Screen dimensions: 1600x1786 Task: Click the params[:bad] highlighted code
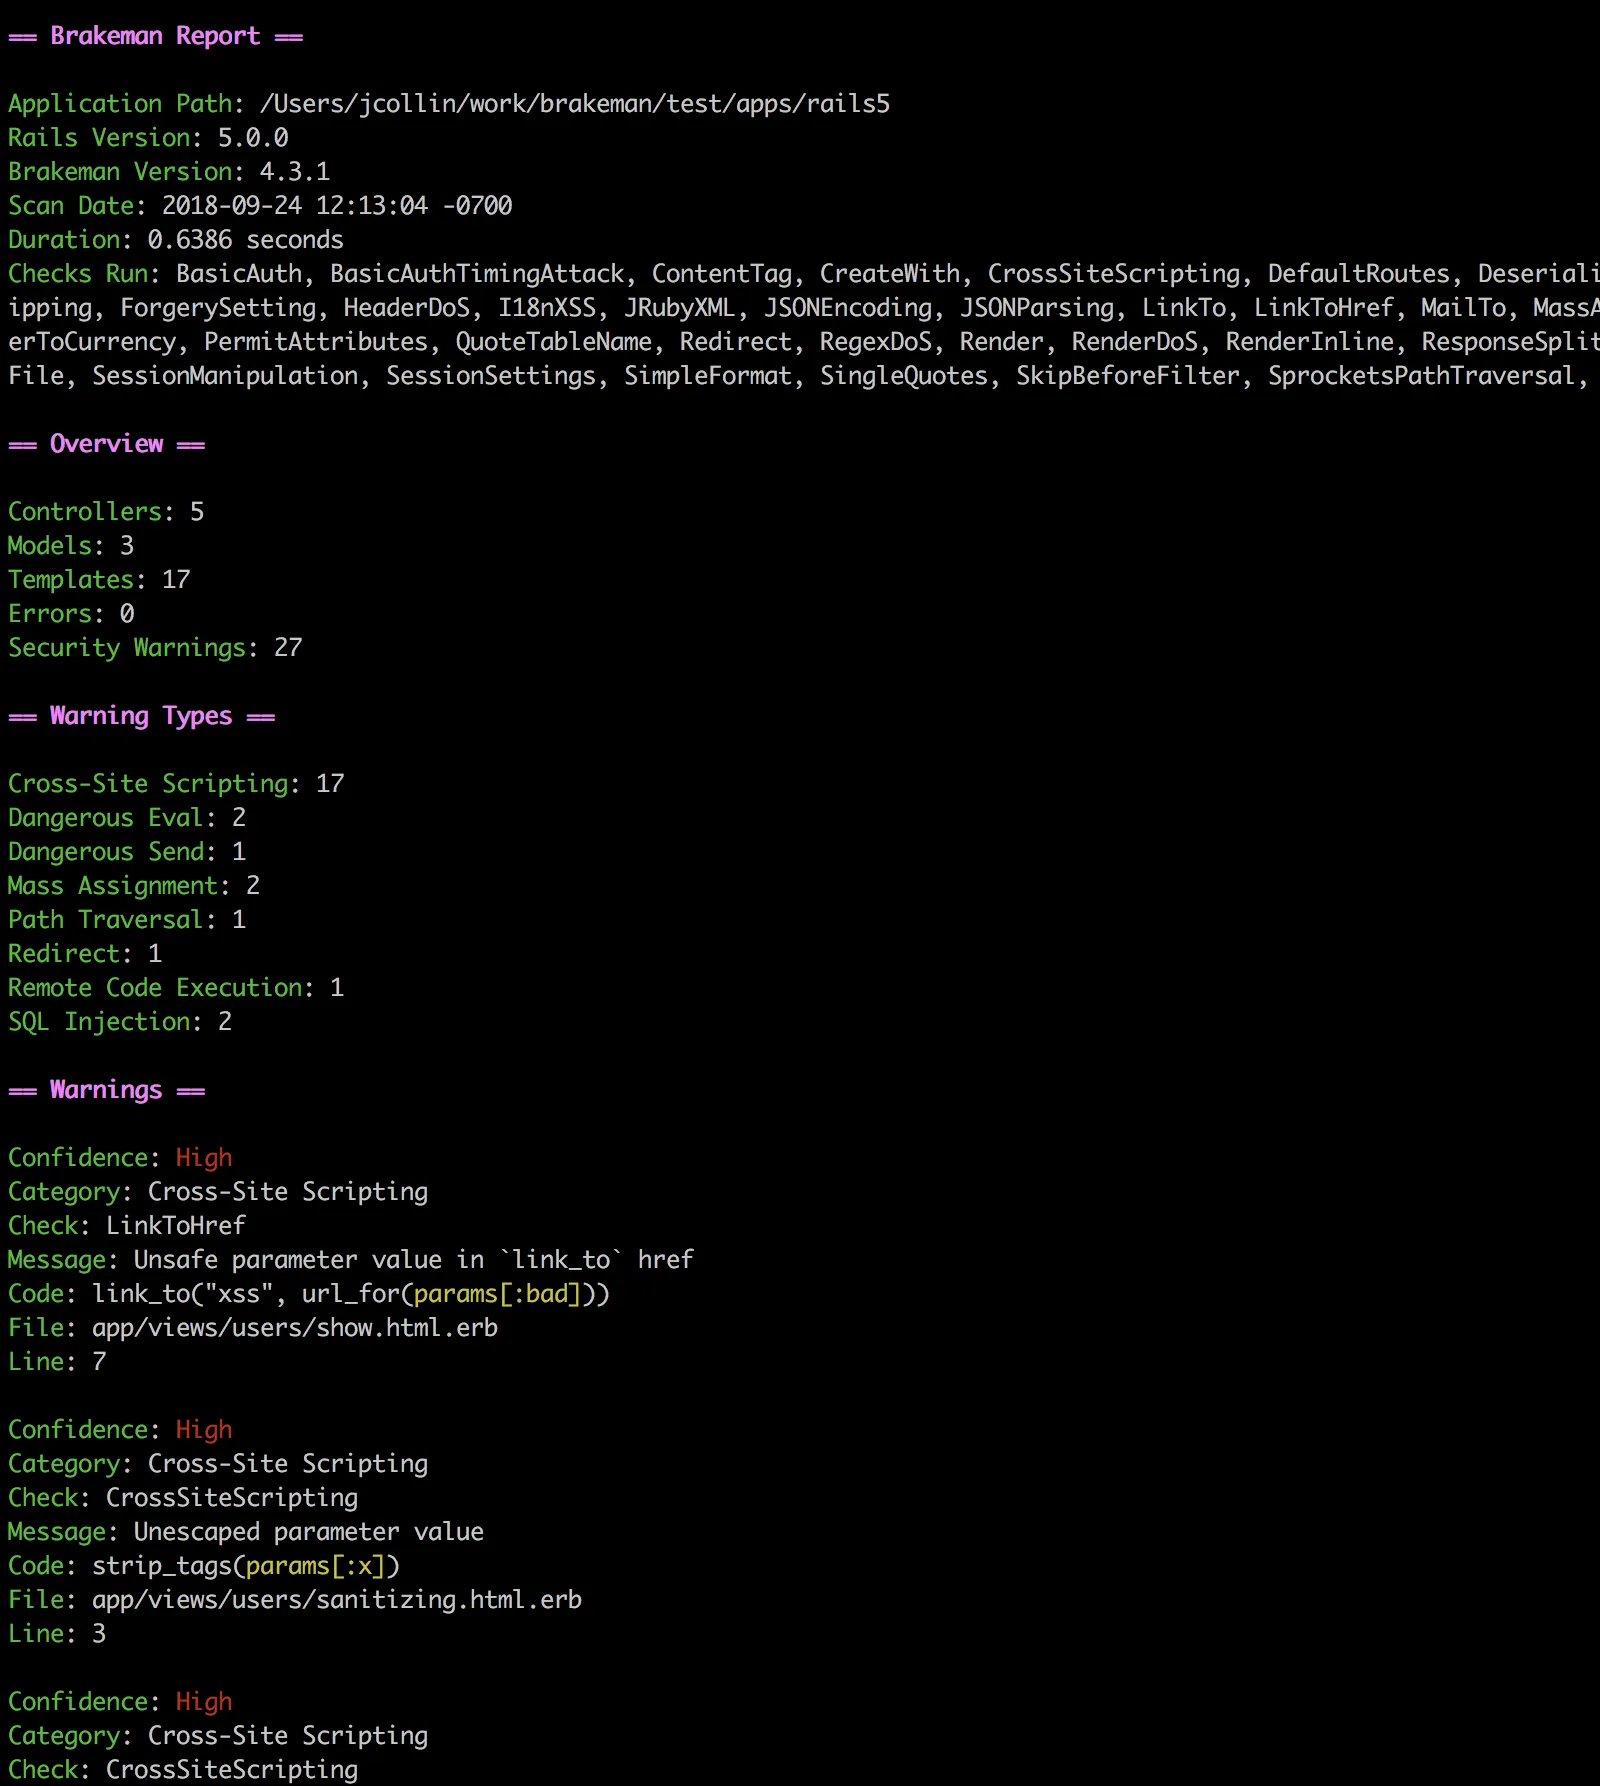(x=497, y=1294)
